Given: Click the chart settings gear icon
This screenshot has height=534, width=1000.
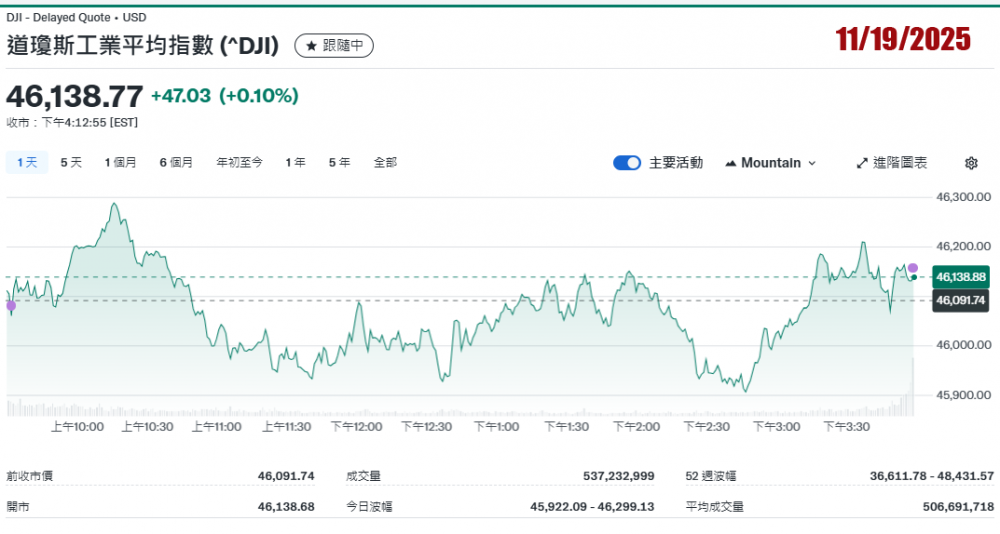Looking at the screenshot, I should [x=971, y=163].
